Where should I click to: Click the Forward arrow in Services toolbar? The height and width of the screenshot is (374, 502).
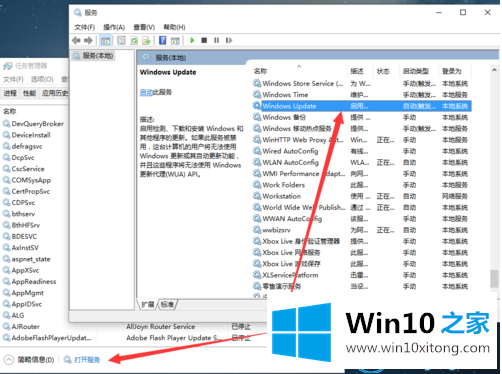tap(88, 41)
